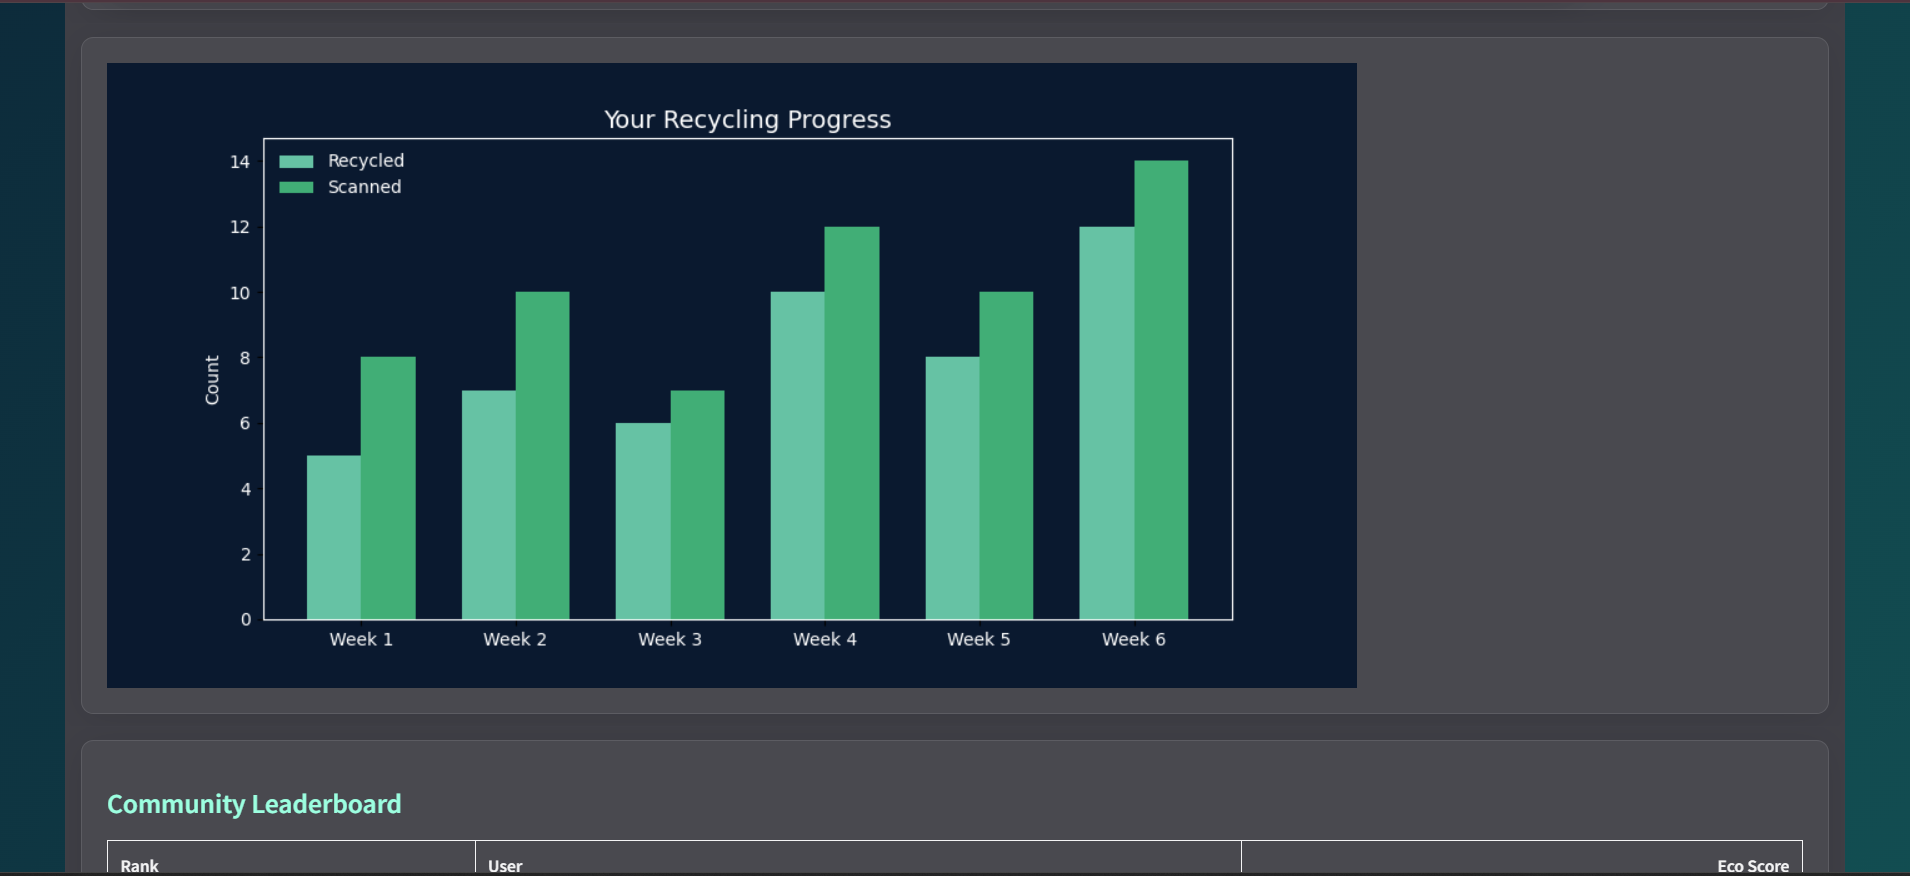Click the Community Leaderboard heading
Screen dimensions: 1910x876
[x=254, y=804]
